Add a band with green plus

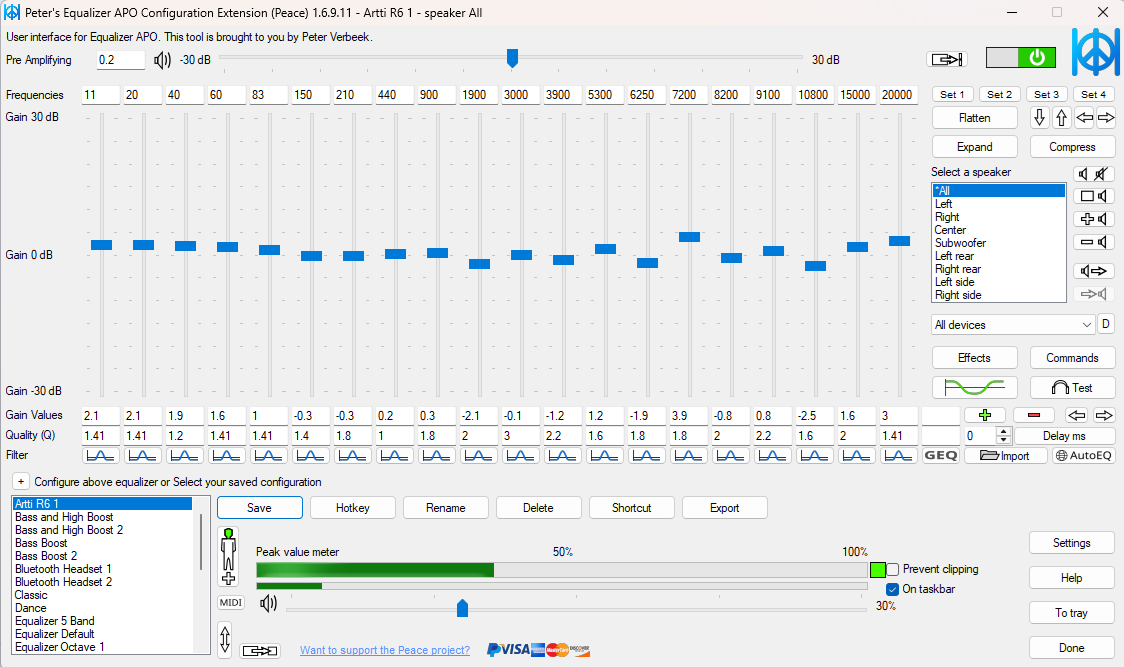click(x=985, y=415)
